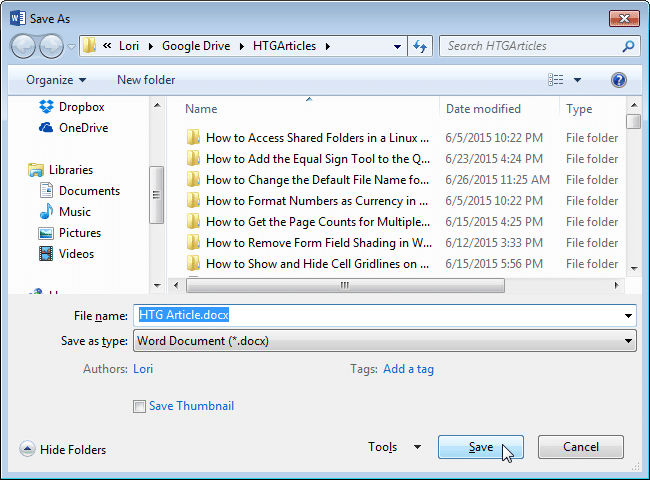Click the Cancel button
The width and height of the screenshot is (650, 480).
click(580, 447)
